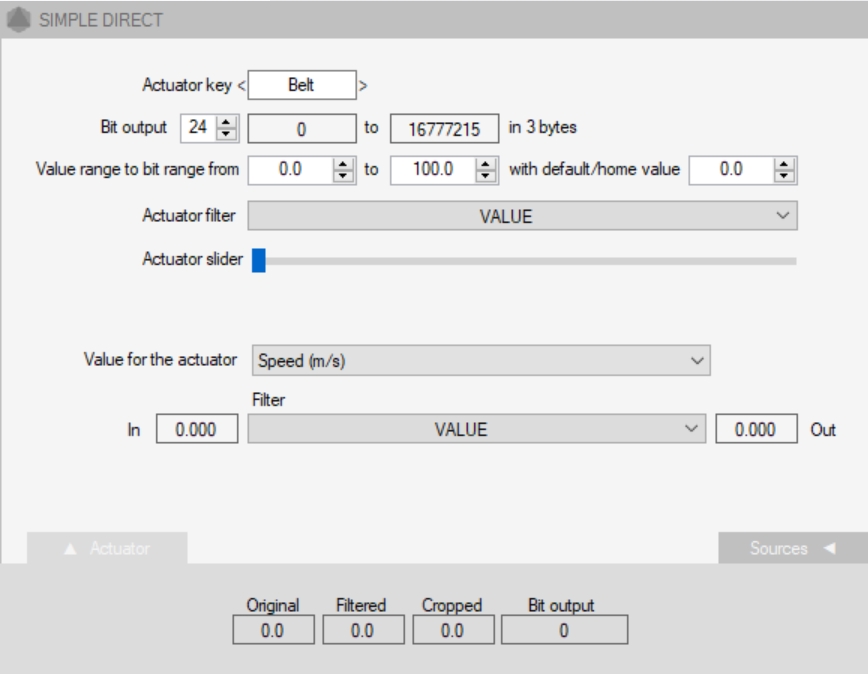868x674 pixels.
Task: Click the Belt actuator key field
Action: click(x=301, y=86)
